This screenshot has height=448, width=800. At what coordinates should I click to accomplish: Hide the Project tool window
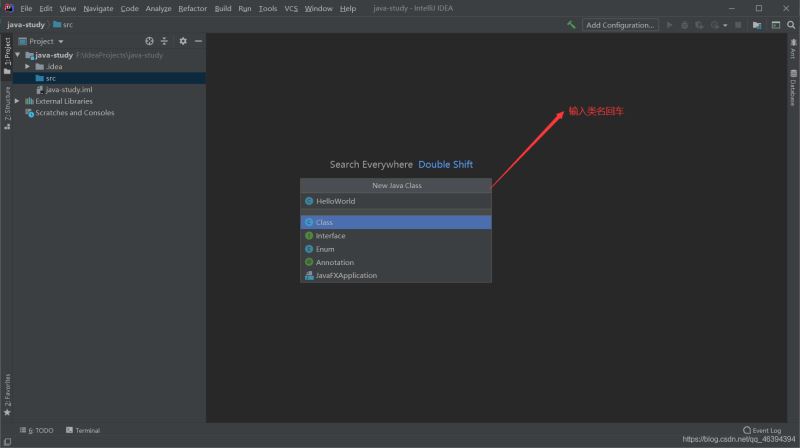(x=198, y=41)
